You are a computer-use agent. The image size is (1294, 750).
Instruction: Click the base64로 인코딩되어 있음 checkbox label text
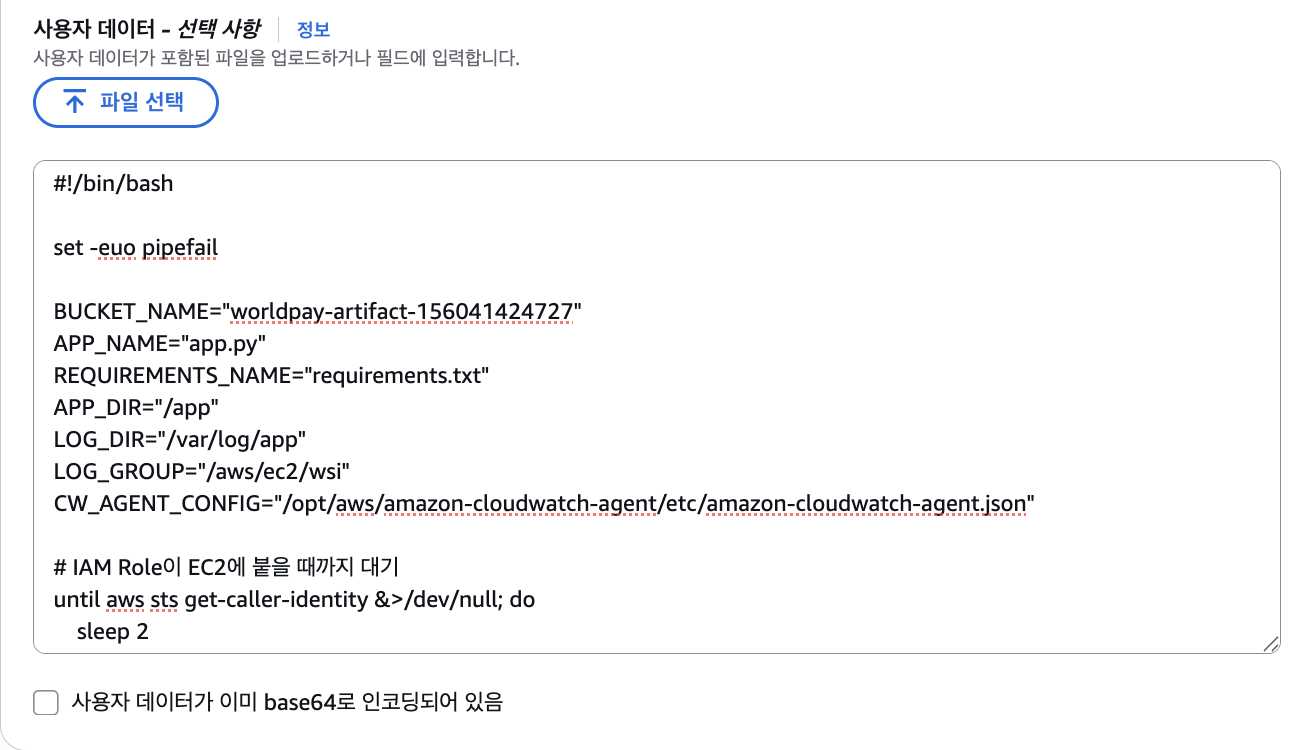click(287, 702)
